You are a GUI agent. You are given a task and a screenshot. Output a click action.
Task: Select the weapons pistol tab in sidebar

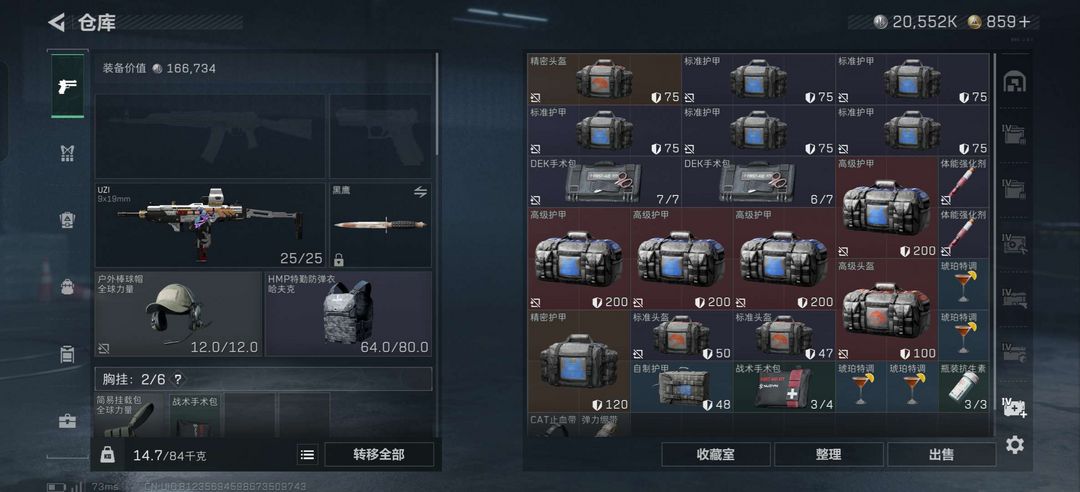click(x=68, y=86)
